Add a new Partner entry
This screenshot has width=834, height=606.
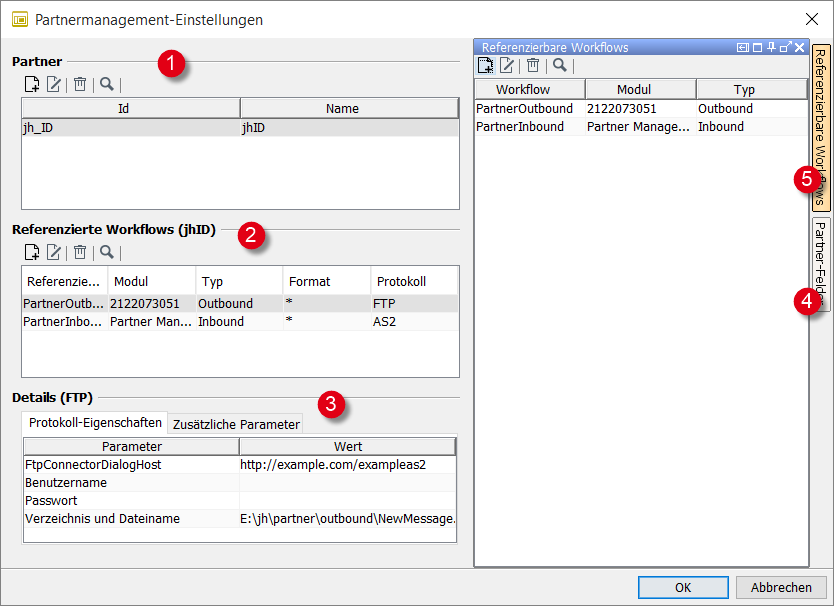point(31,84)
